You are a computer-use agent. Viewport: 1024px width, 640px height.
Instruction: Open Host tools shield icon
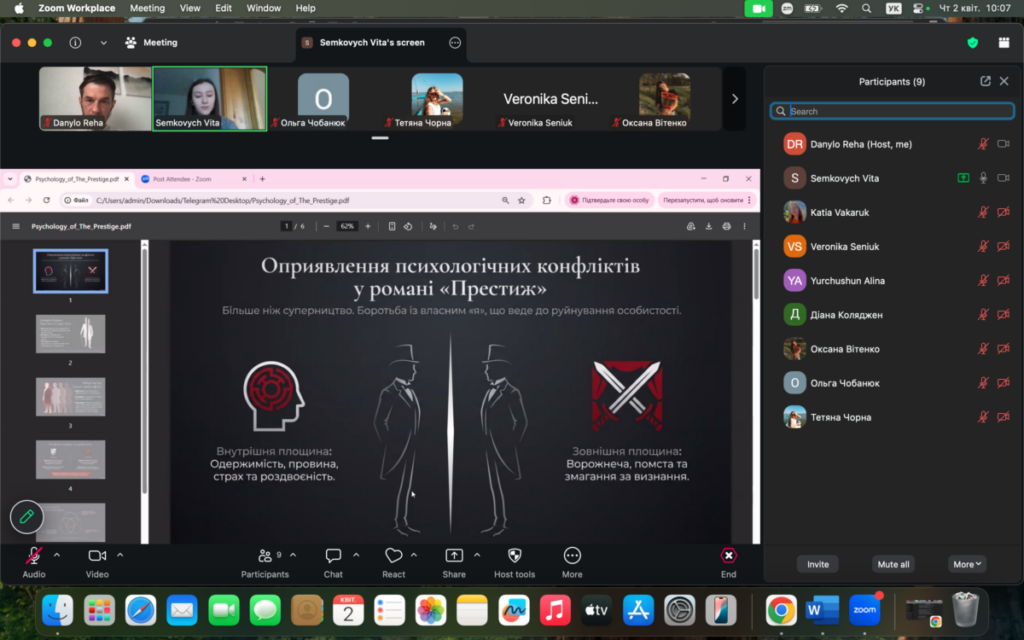point(515,563)
